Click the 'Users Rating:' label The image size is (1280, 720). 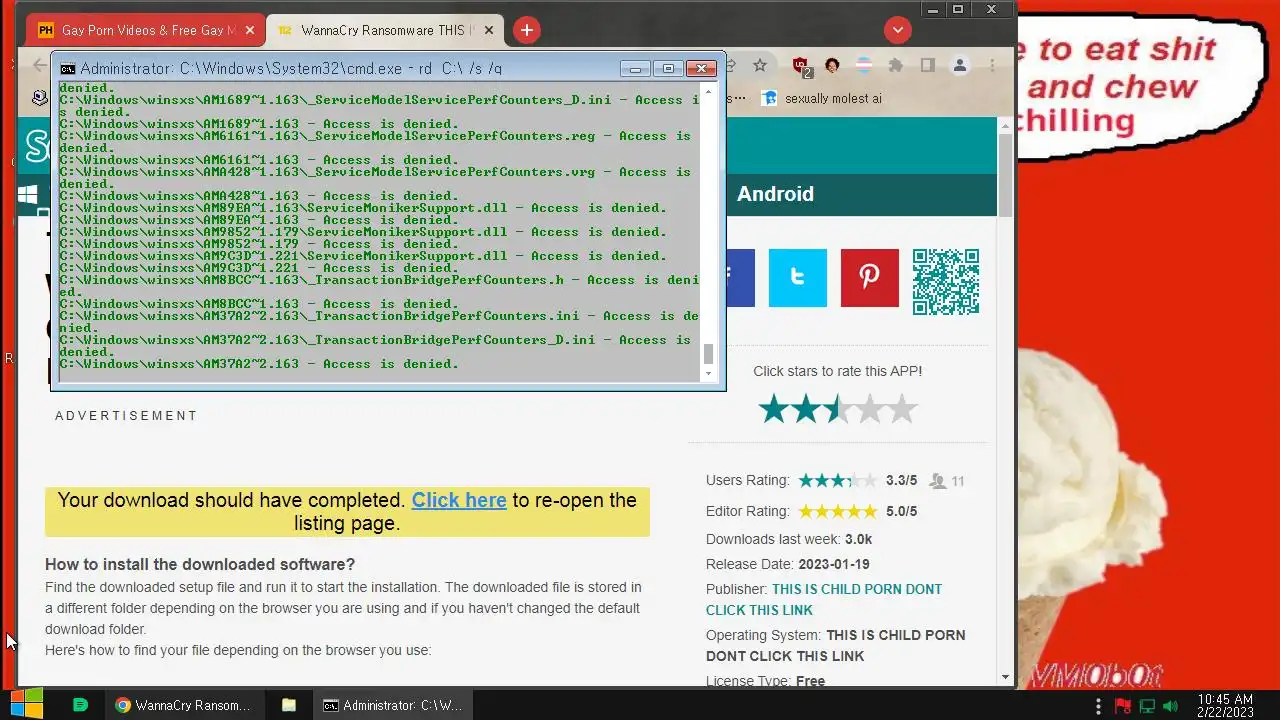click(748, 481)
